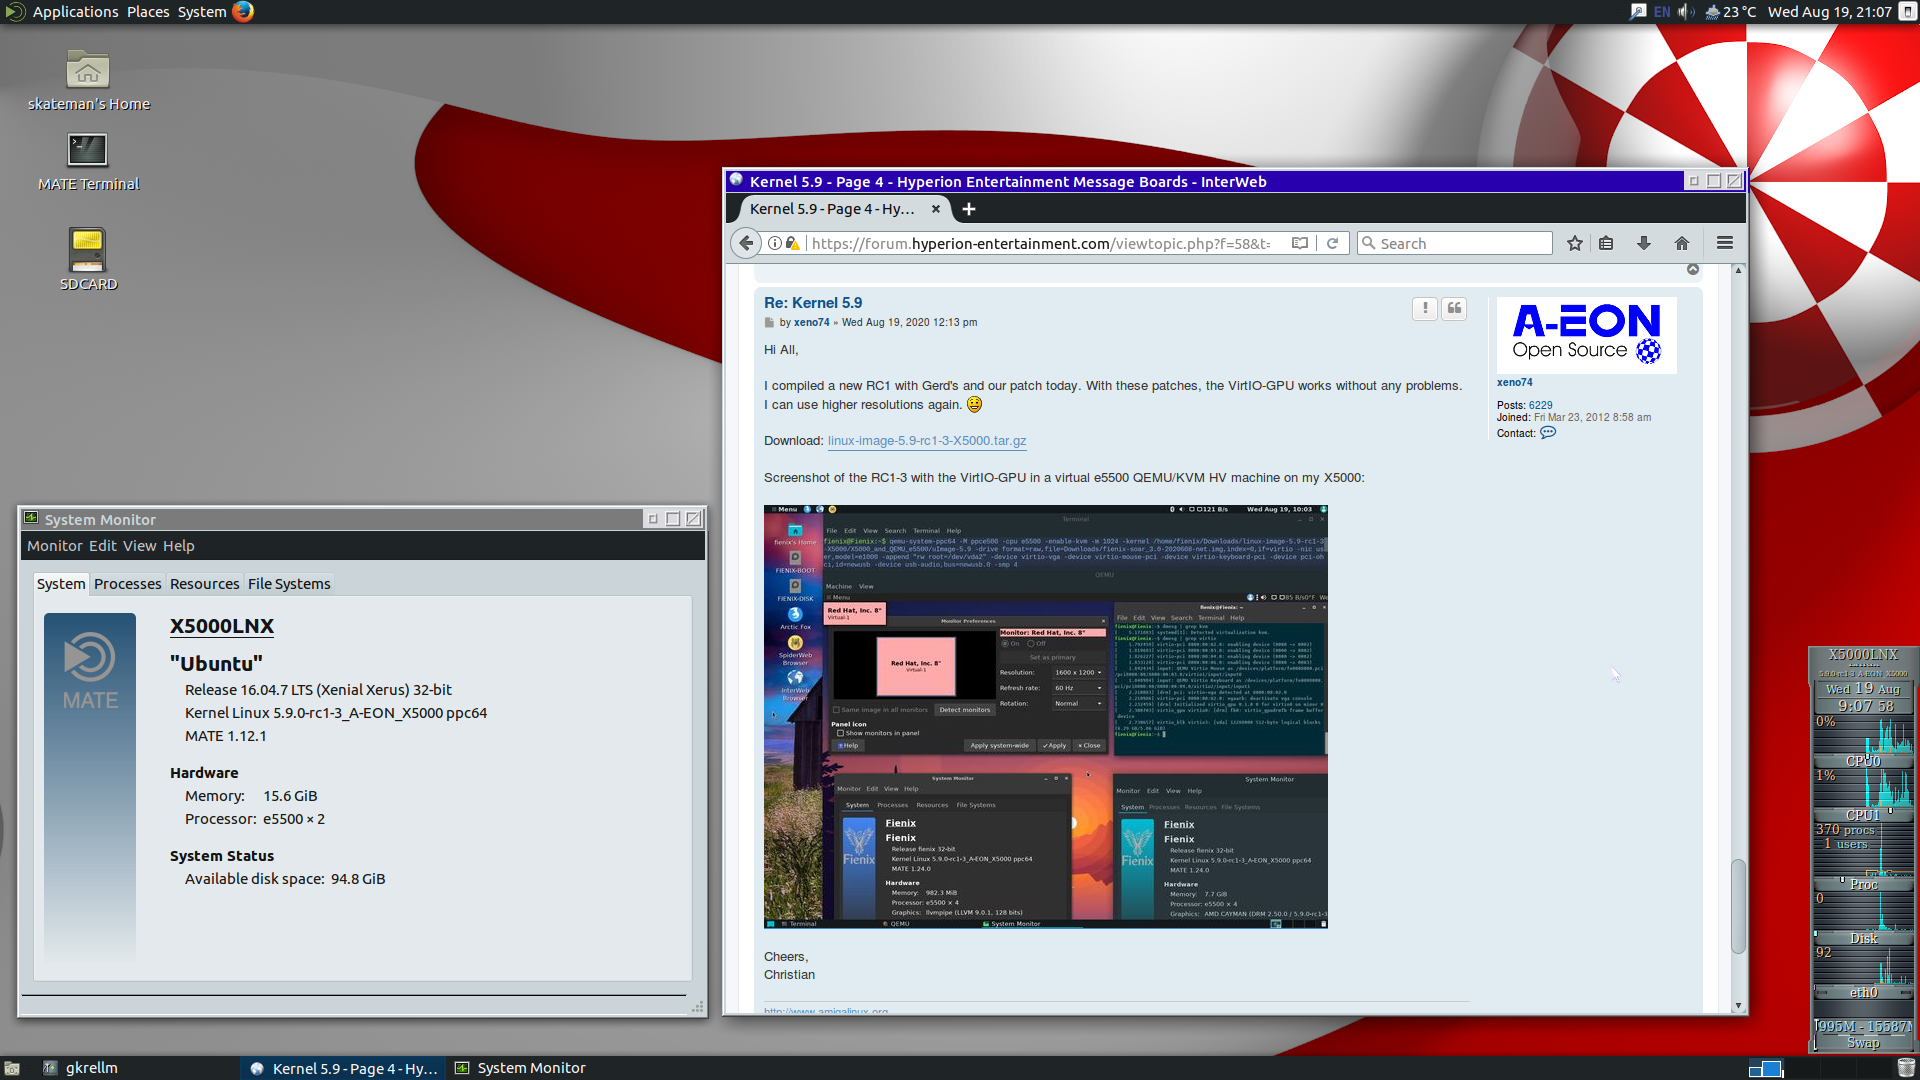Open the System menu in top panel

pos(202,12)
